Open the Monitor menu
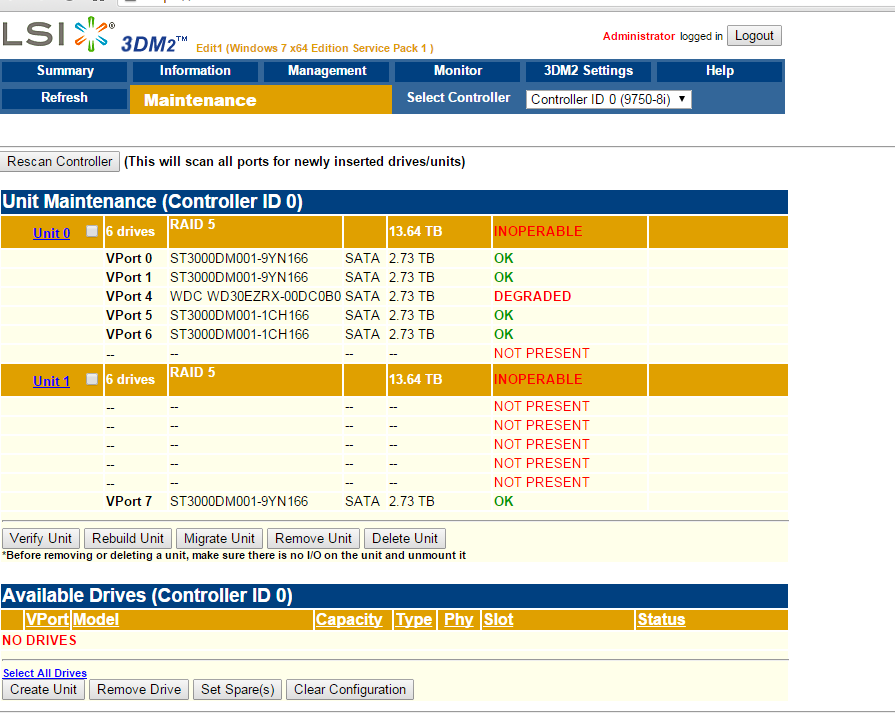 (x=458, y=71)
